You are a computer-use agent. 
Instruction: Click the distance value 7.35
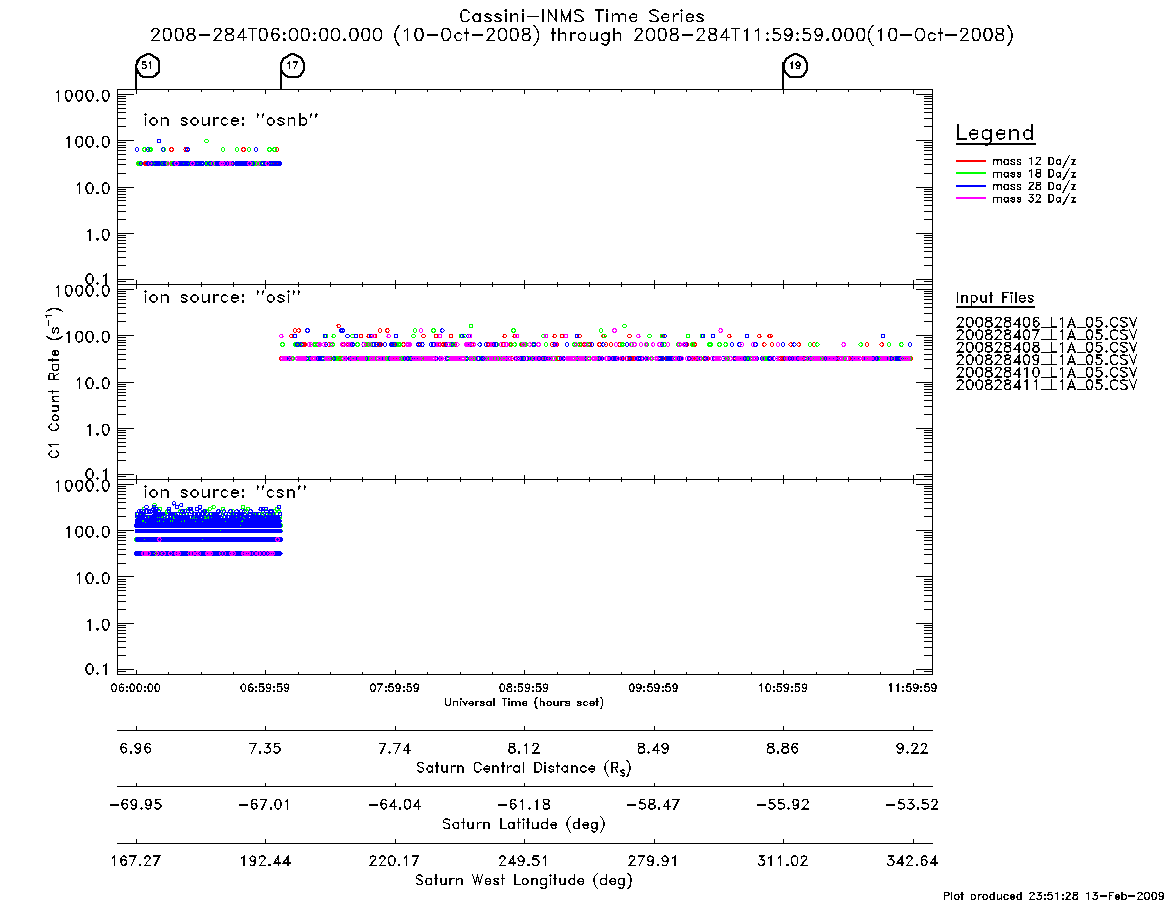pyautogui.click(x=265, y=748)
